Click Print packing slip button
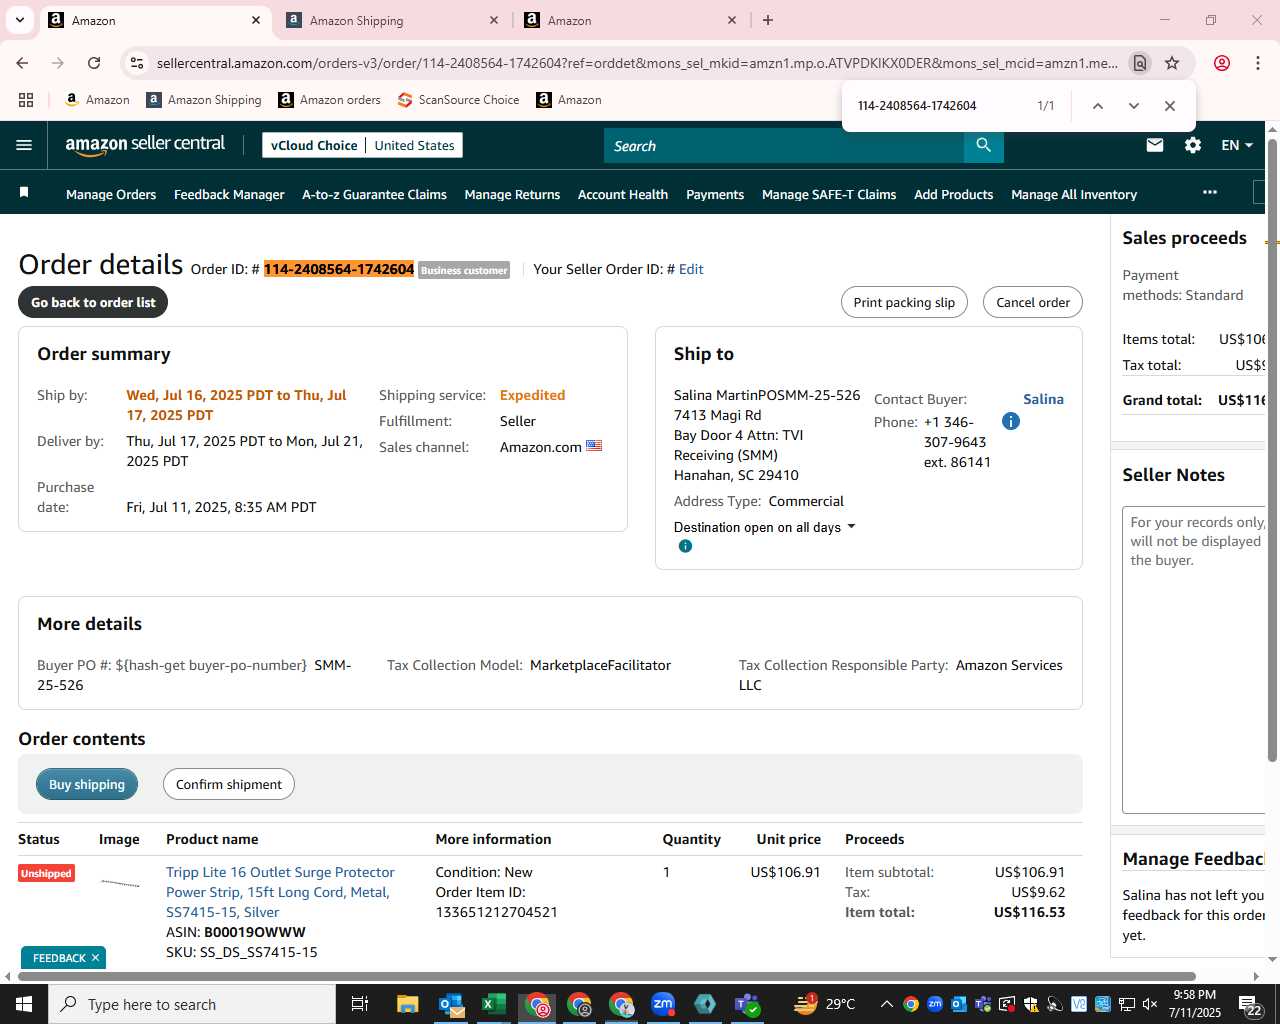The height and width of the screenshot is (1024, 1280). coord(904,302)
